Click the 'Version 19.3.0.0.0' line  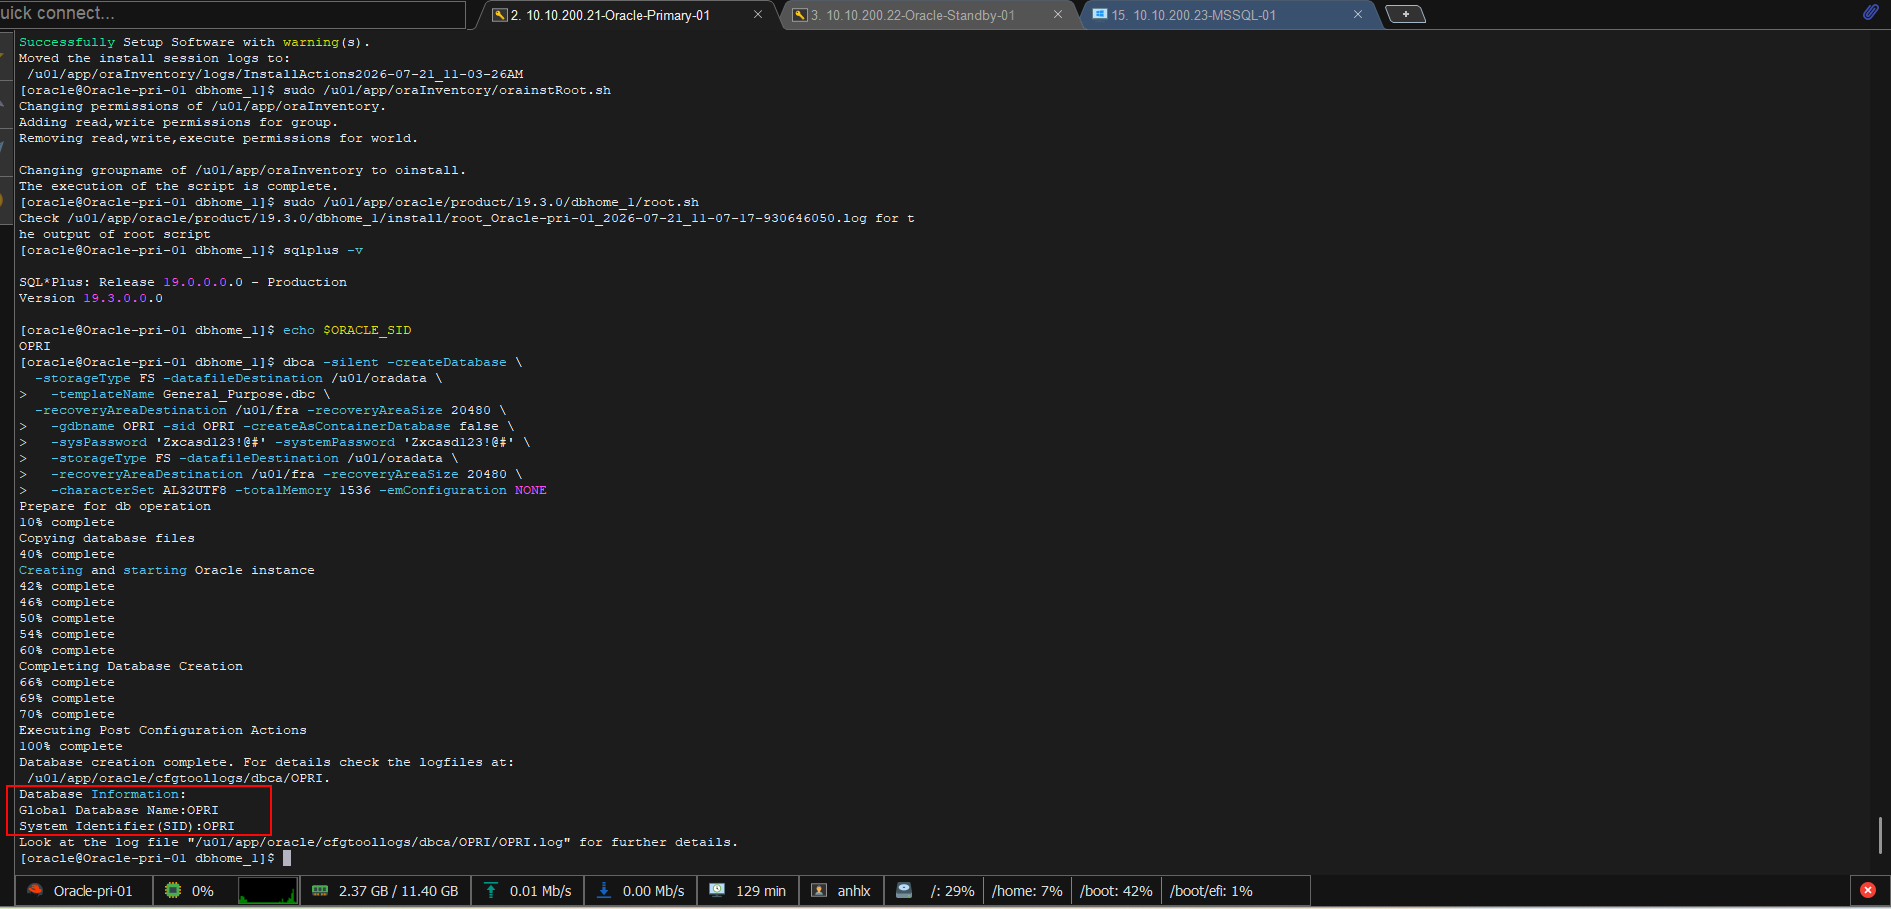91,298
